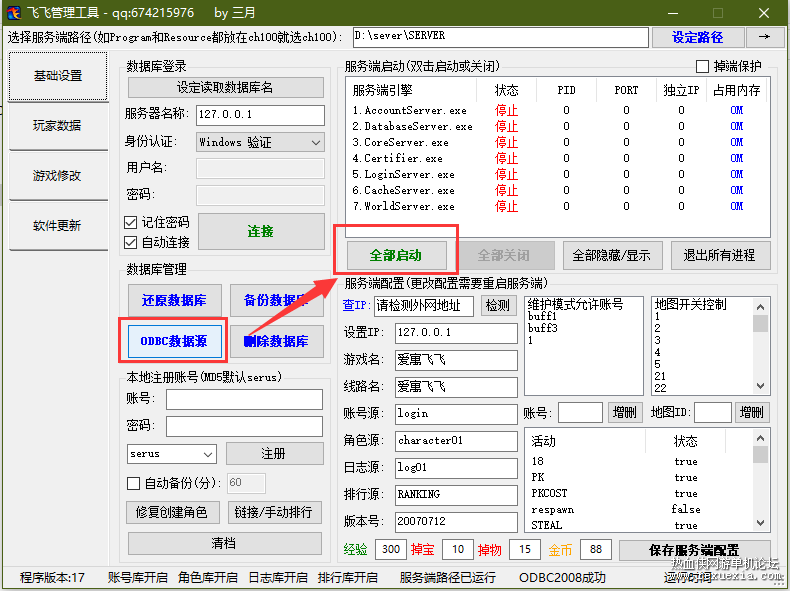The image size is (790, 591).
Task: Click the 掉物 rate field showing 15
Action: pyautogui.click(x=525, y=550)
